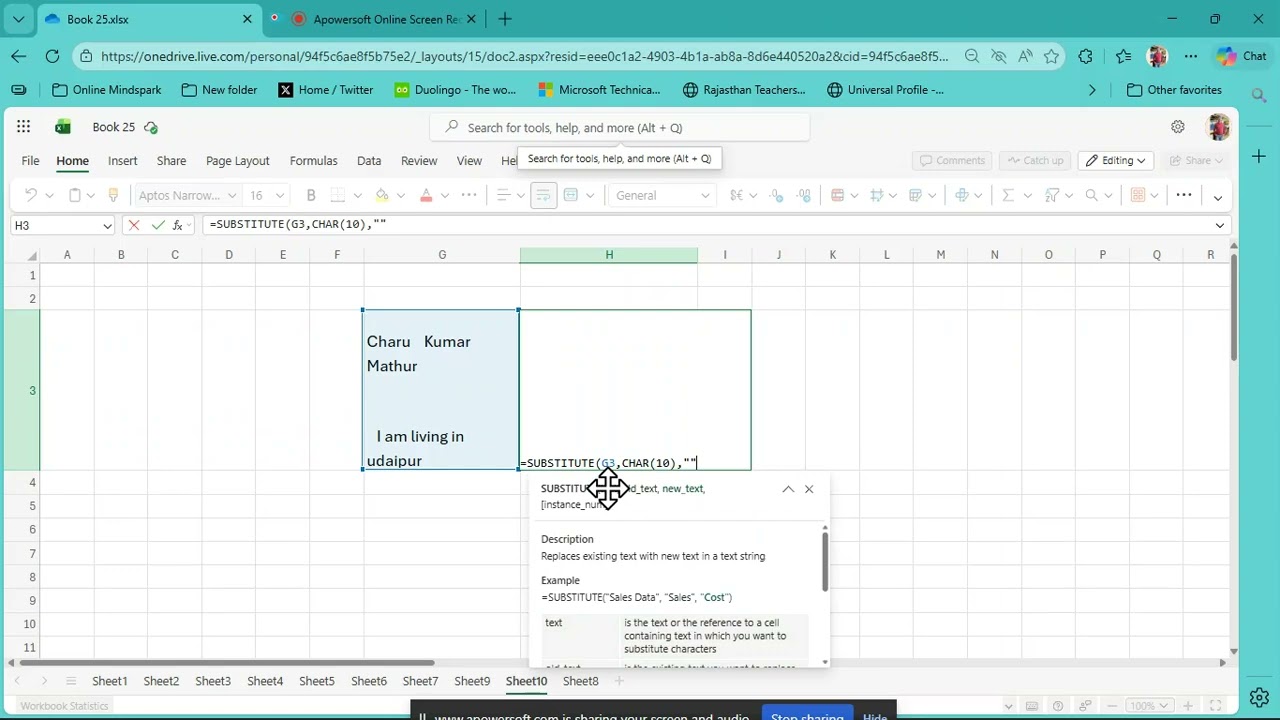Toggle Wrap Text in the ribbon

543,195
